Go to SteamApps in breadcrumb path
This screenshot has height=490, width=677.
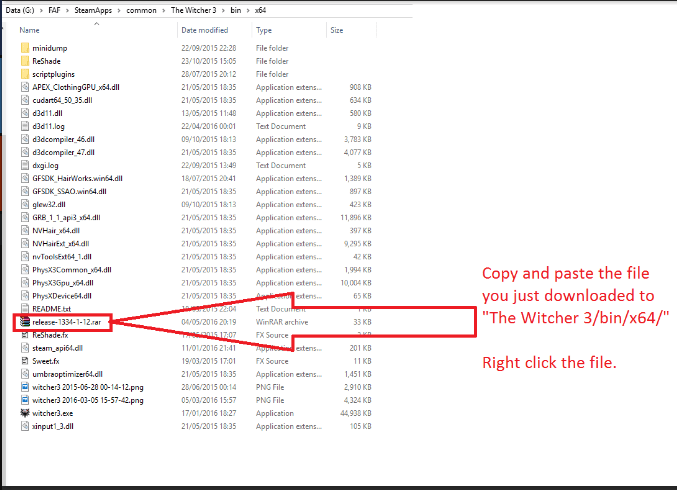[93, 10]
